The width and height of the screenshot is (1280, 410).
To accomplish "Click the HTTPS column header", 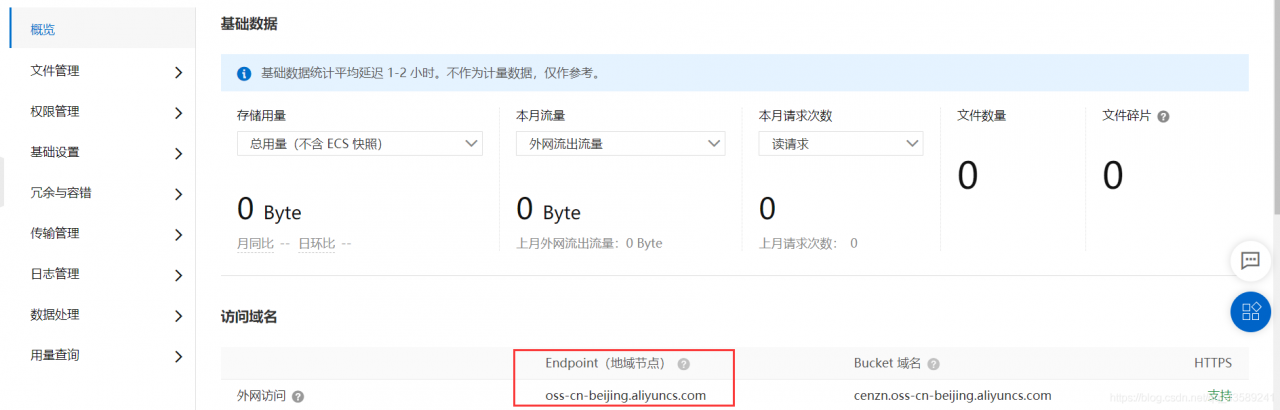I will pyautogui.click(x=1213, y=363).
